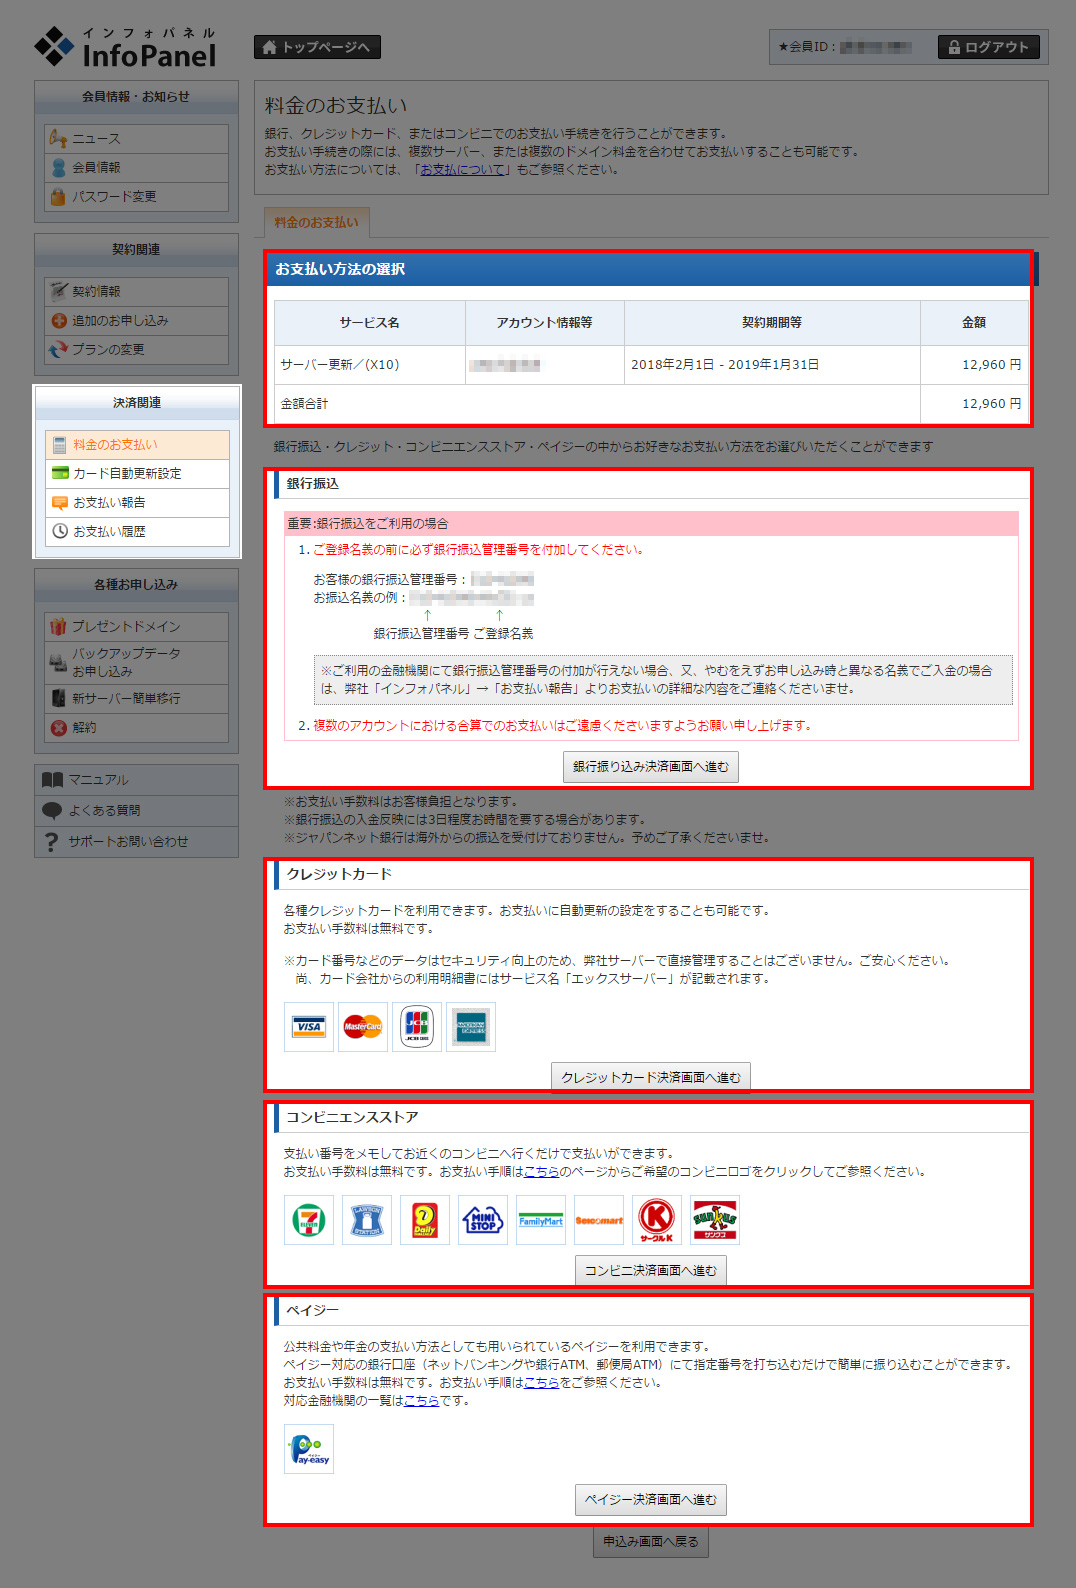The image size is (1076, 1588).
Task: Open the マニュアル link
Action: [137, 779]
